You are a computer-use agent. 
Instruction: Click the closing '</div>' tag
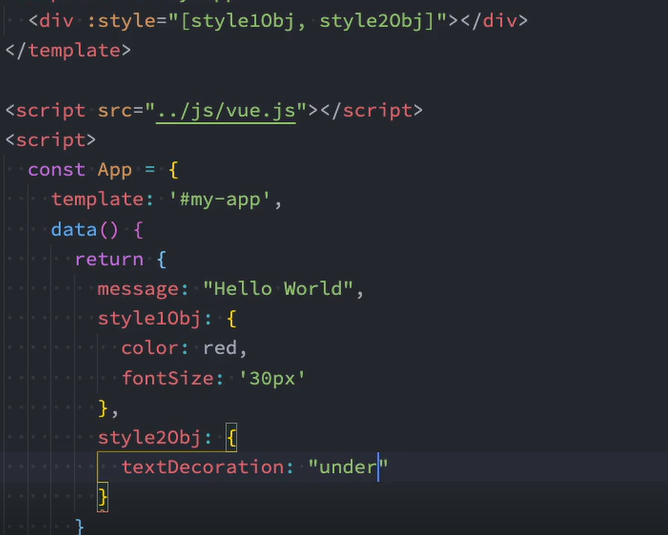tap(494, 21)
